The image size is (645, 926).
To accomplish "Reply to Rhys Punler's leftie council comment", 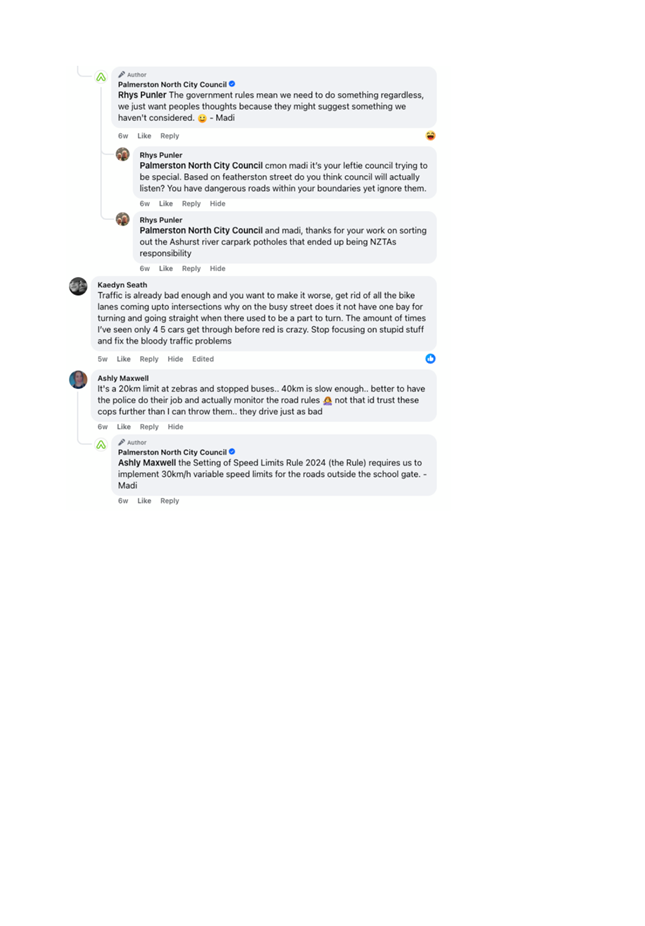I will pyautogui.click(x=191, y=204).
